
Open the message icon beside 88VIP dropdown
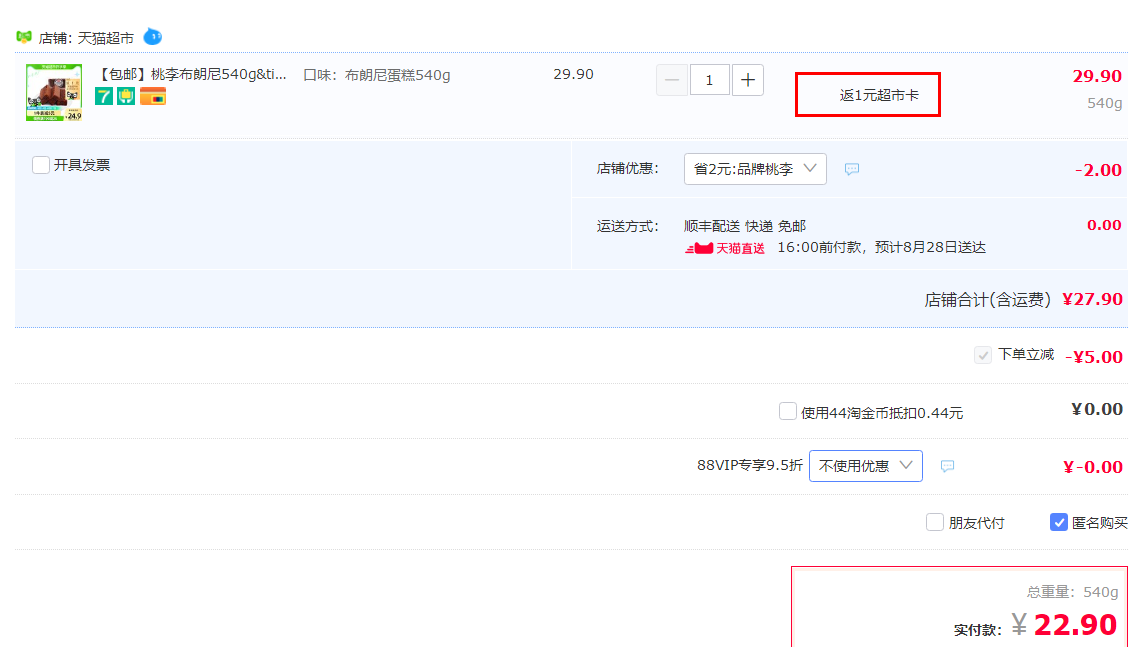(947, 466)
